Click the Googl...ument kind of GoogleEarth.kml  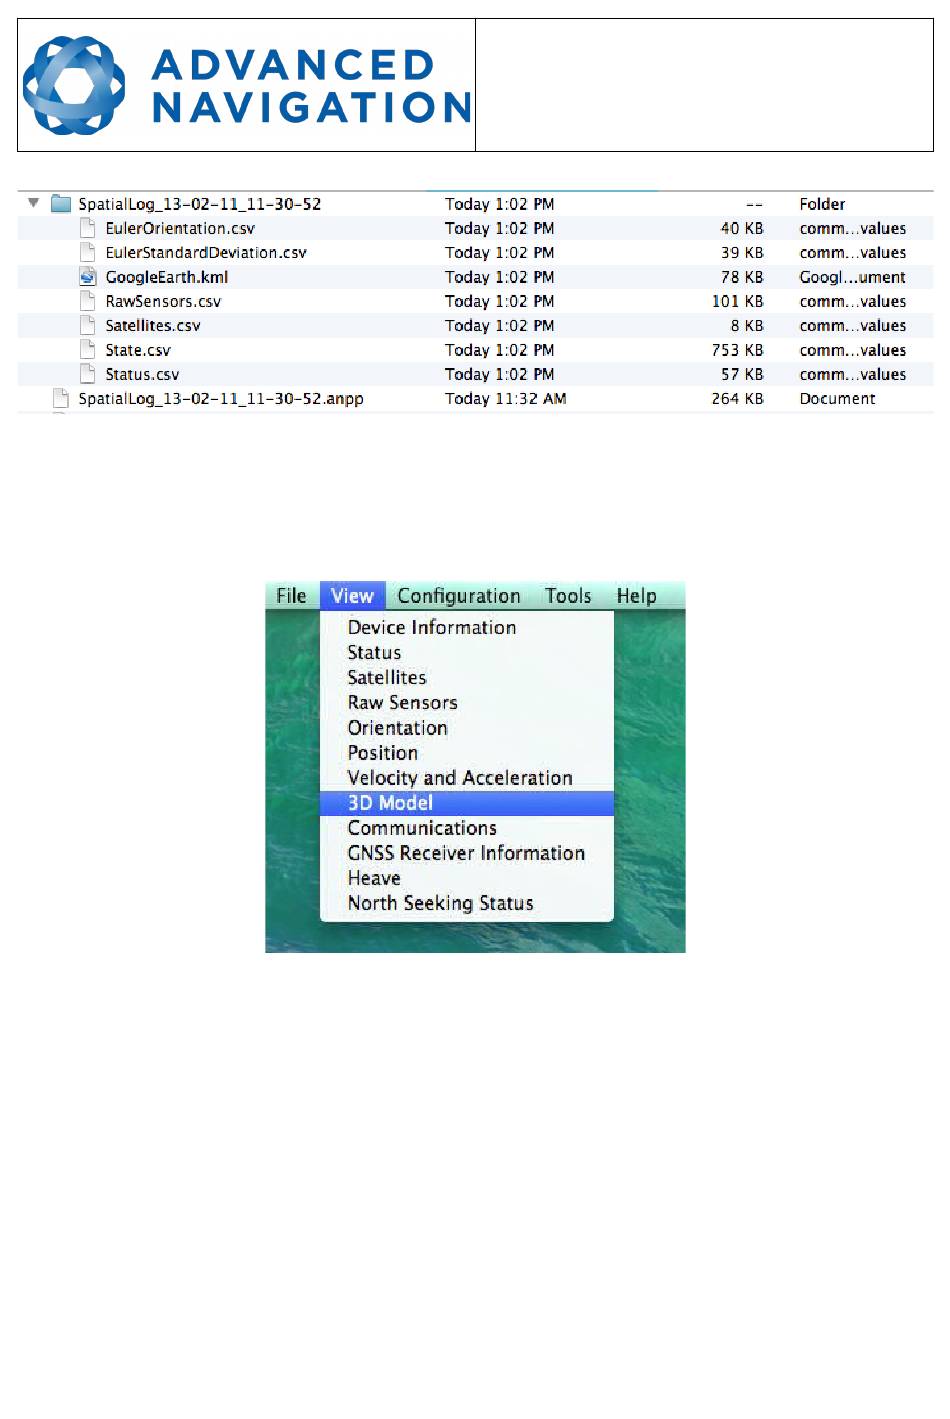[x=852, y=277]
